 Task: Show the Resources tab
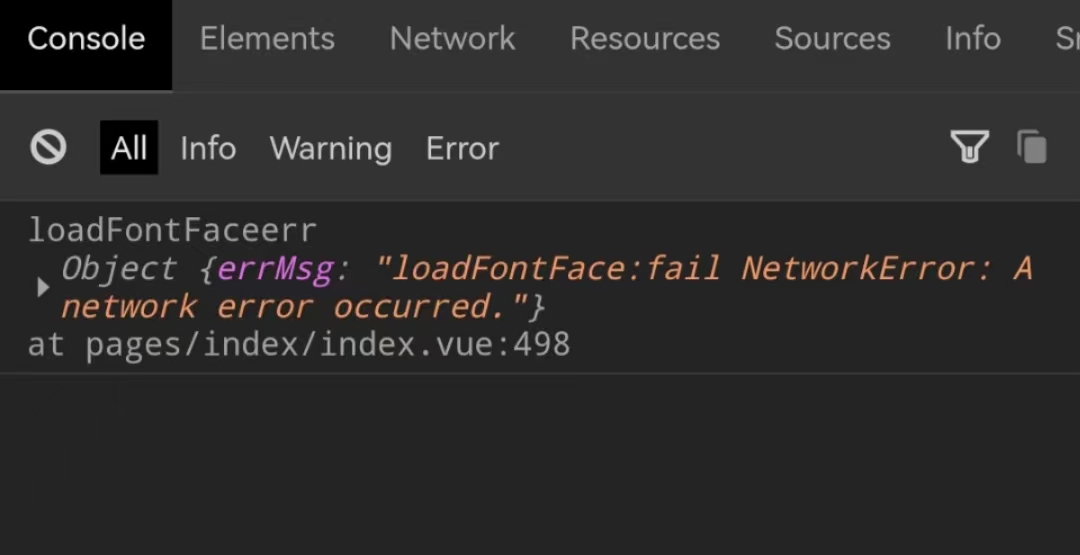click(644, 39)
